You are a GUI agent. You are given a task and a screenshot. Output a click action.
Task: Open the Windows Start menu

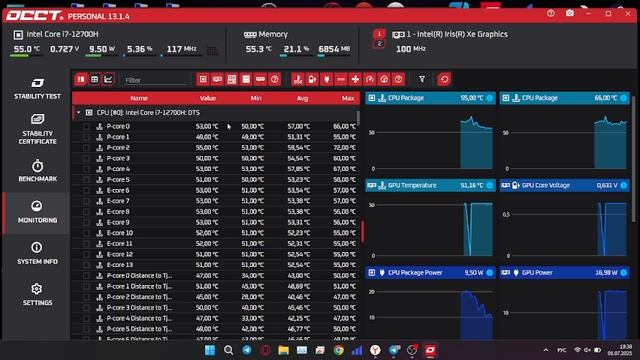(x=210, y=350)
